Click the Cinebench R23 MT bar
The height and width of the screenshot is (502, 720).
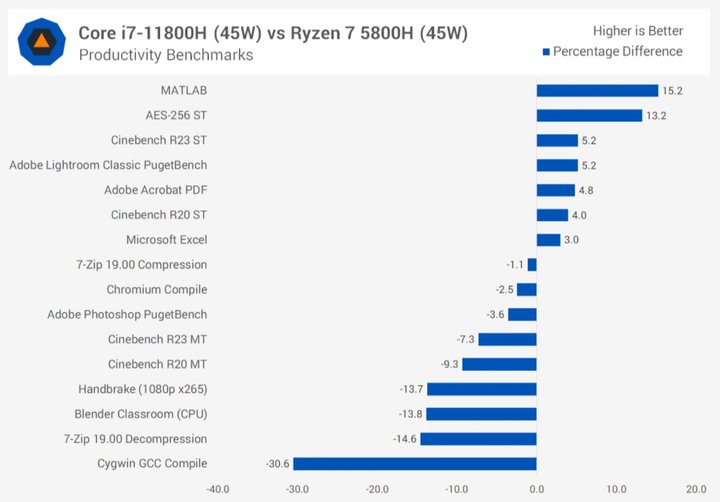click(x=507, y=340)
